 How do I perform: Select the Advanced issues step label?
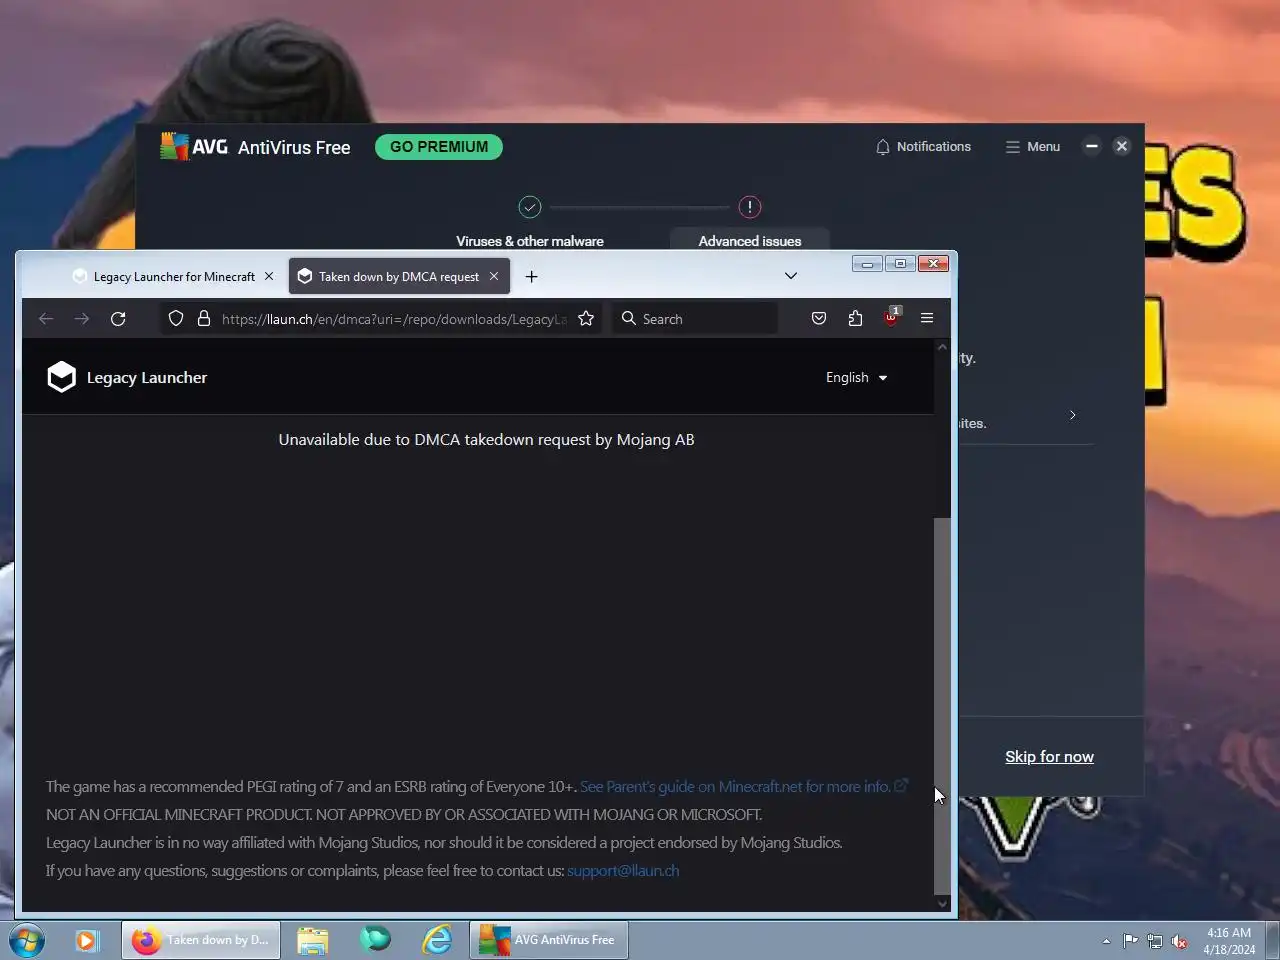coord(750,241)
